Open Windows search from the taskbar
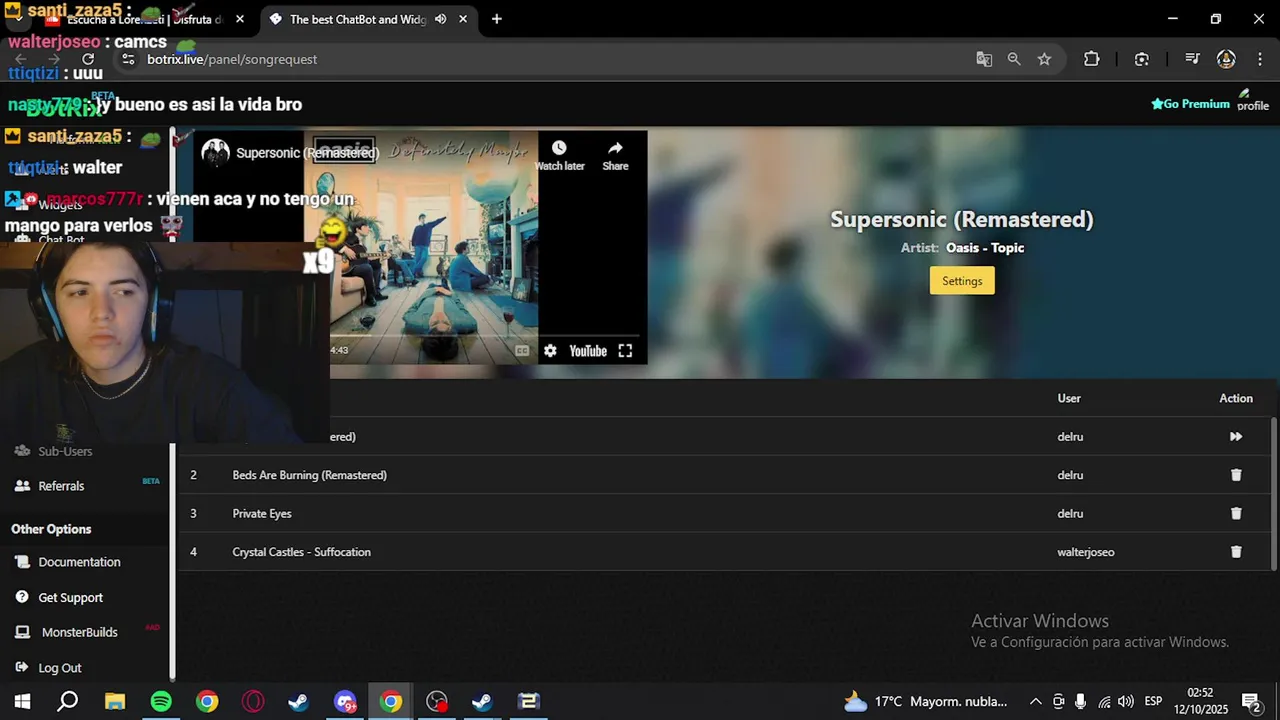The image size is (1280, 720). tap(68, 702)
